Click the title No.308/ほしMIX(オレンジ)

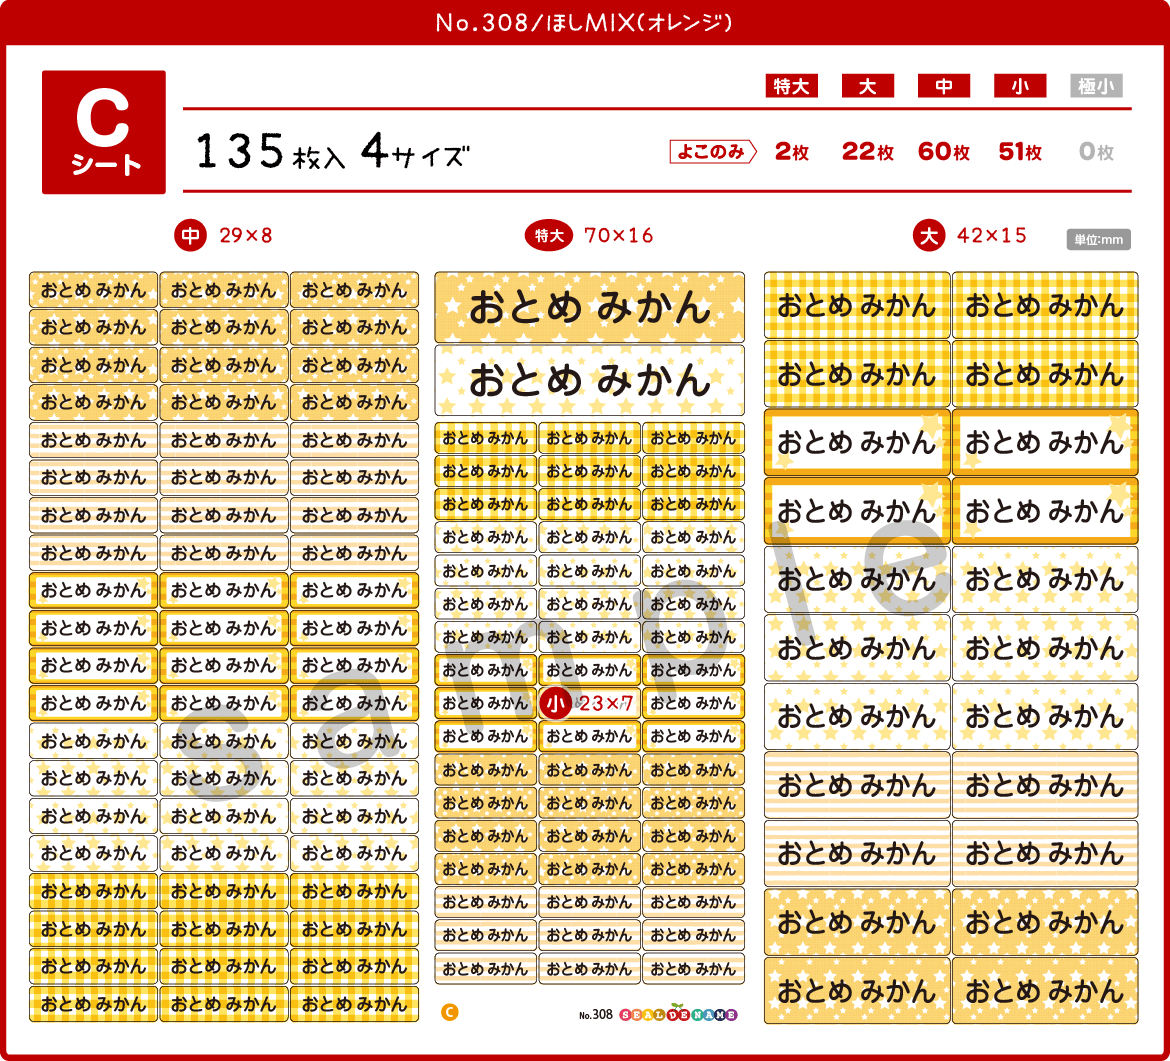pyautogui.click(x=584, y=22)
